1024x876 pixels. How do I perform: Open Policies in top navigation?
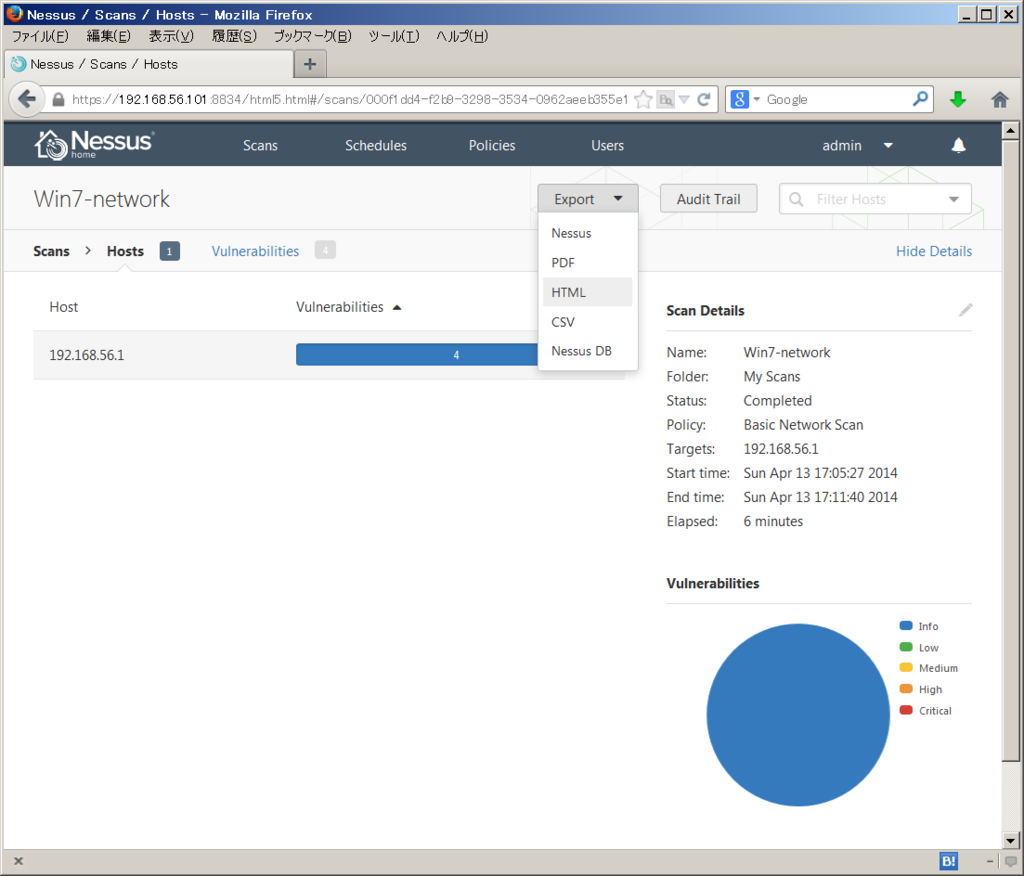(x=492, y=145)
